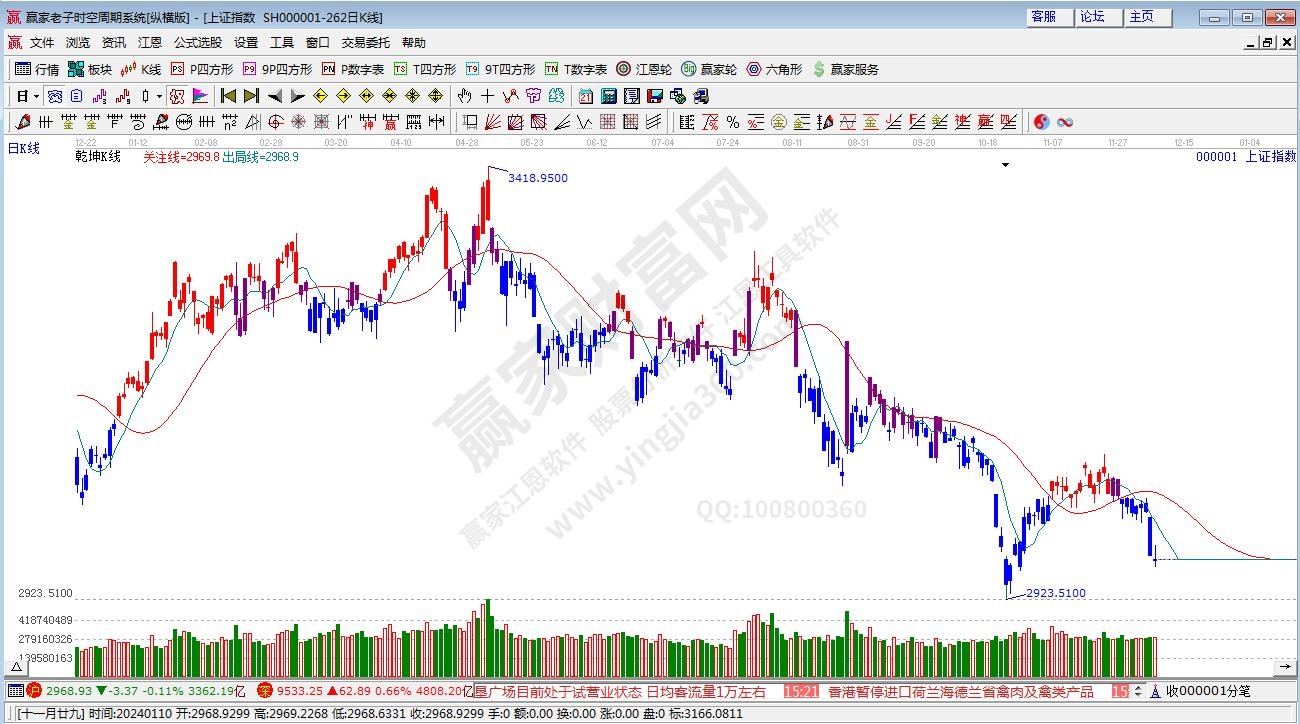Click the 论坛 forum button
Viewport: 1300px width, 724px height.
1092,17
